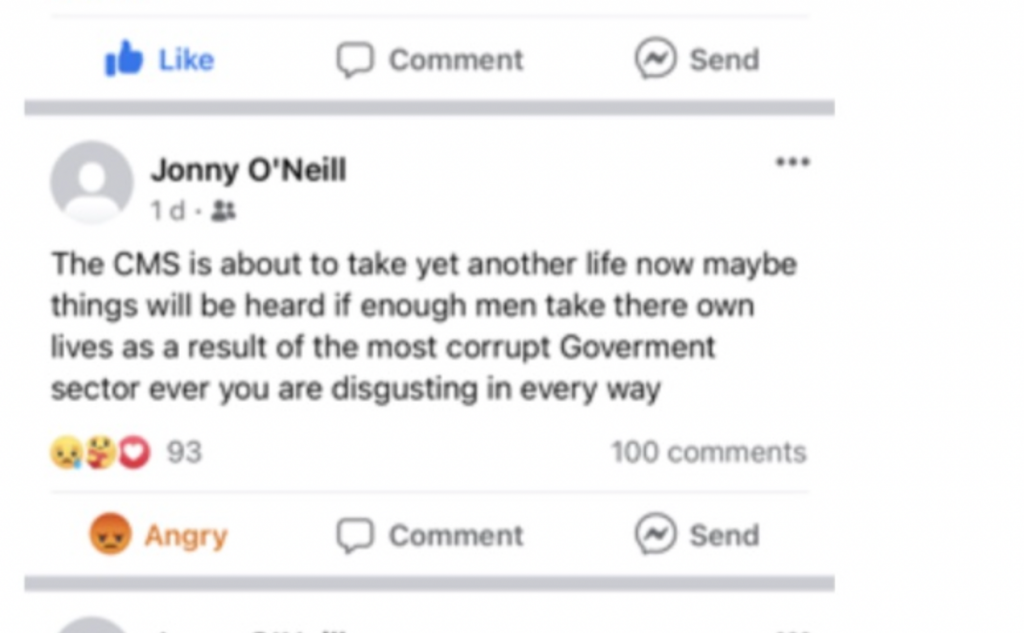
Task: Click the comment bubble icon under Jonny's post
Action: (x=354, y=536)
